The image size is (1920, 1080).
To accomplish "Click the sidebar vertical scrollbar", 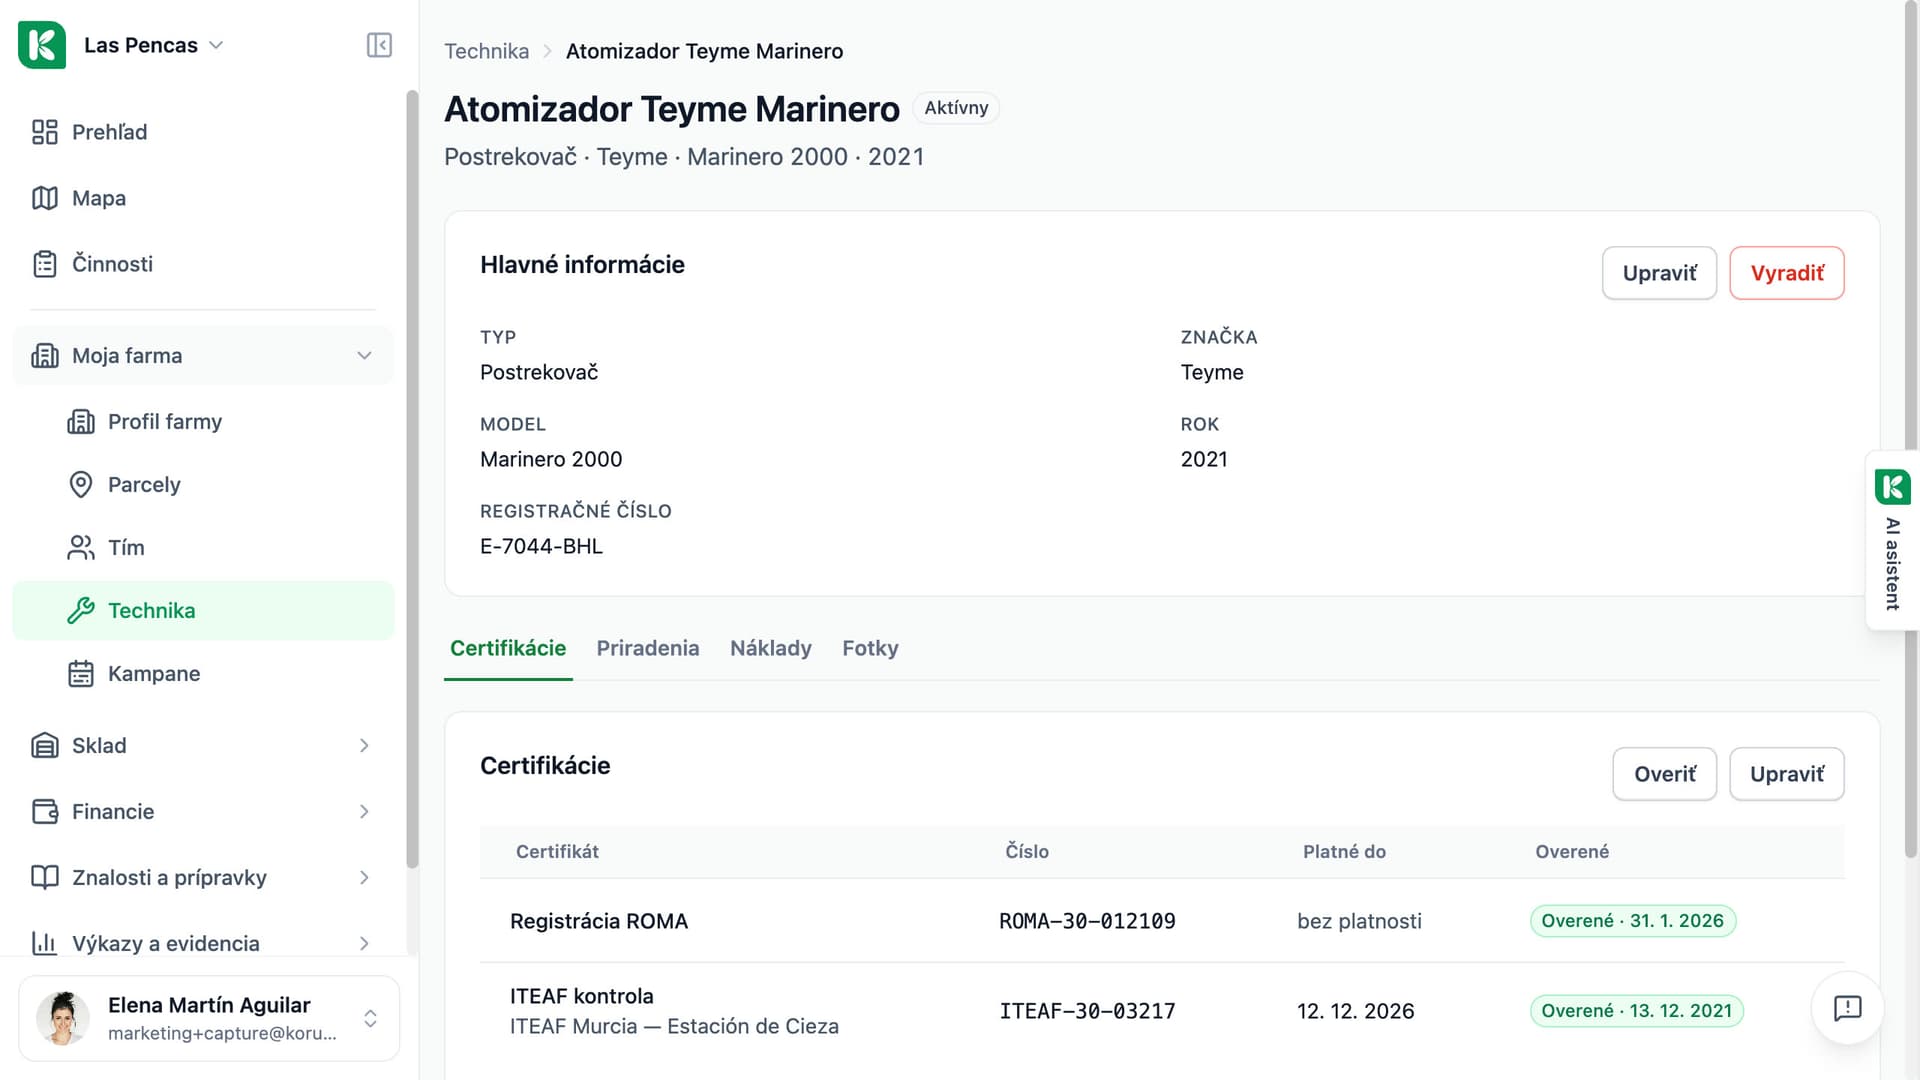I will point(412,480).
